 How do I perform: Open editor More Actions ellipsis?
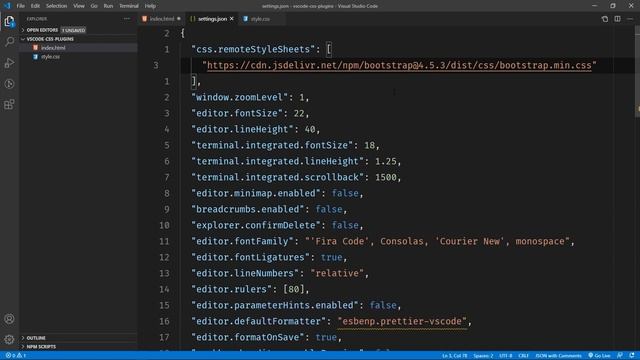(630, 19)
